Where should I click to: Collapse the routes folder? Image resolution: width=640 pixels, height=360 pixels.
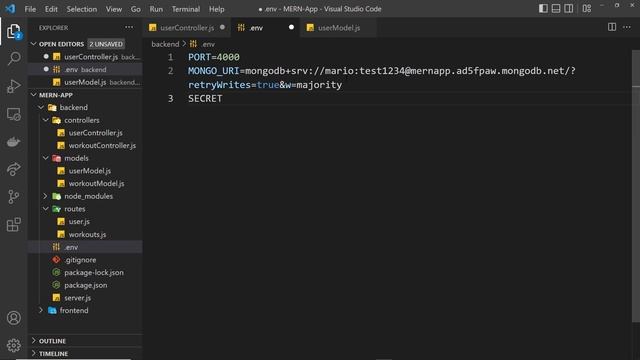46,209
